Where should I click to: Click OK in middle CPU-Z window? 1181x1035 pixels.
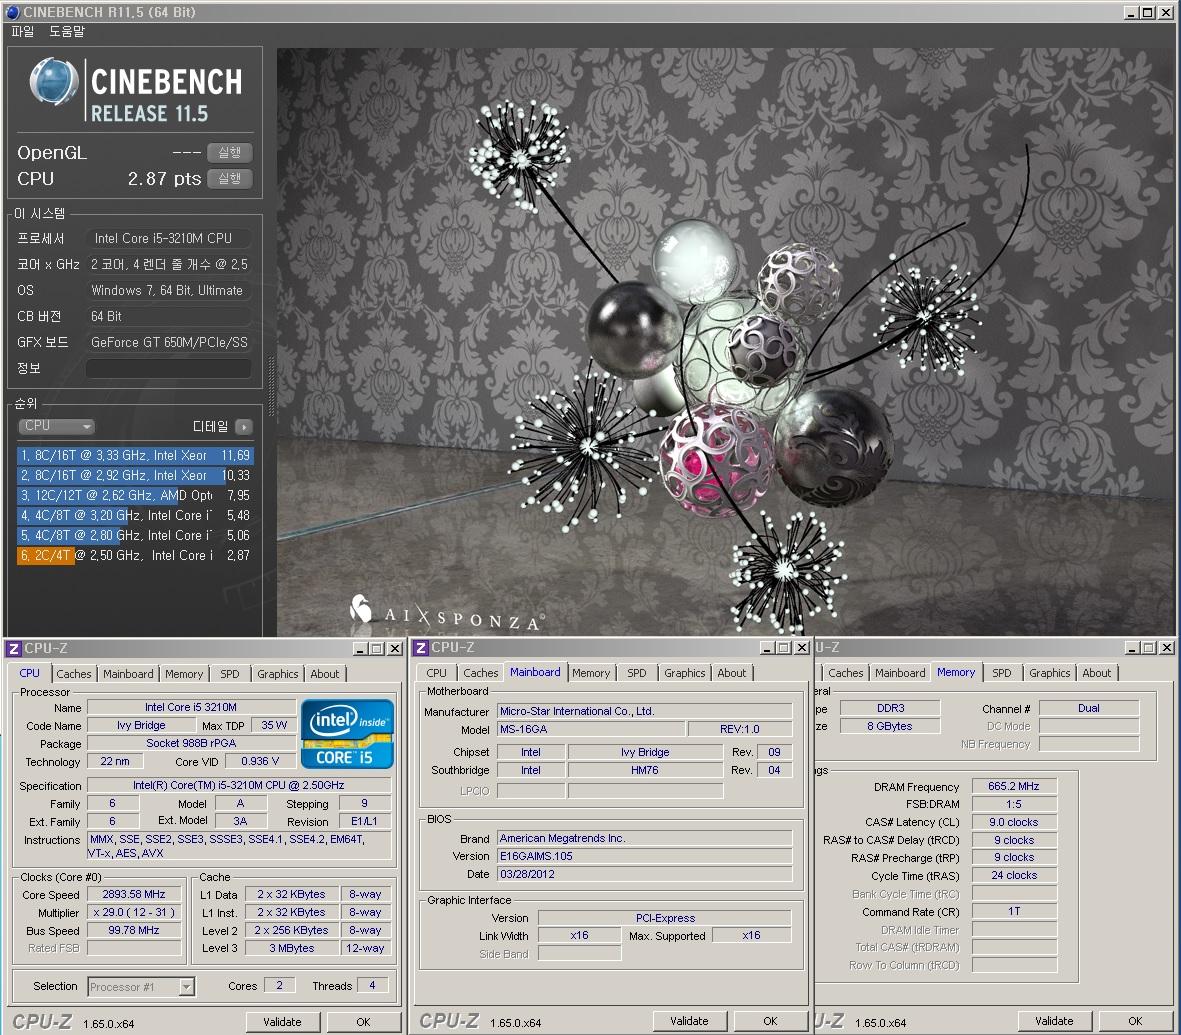[x=770, y=1021]
